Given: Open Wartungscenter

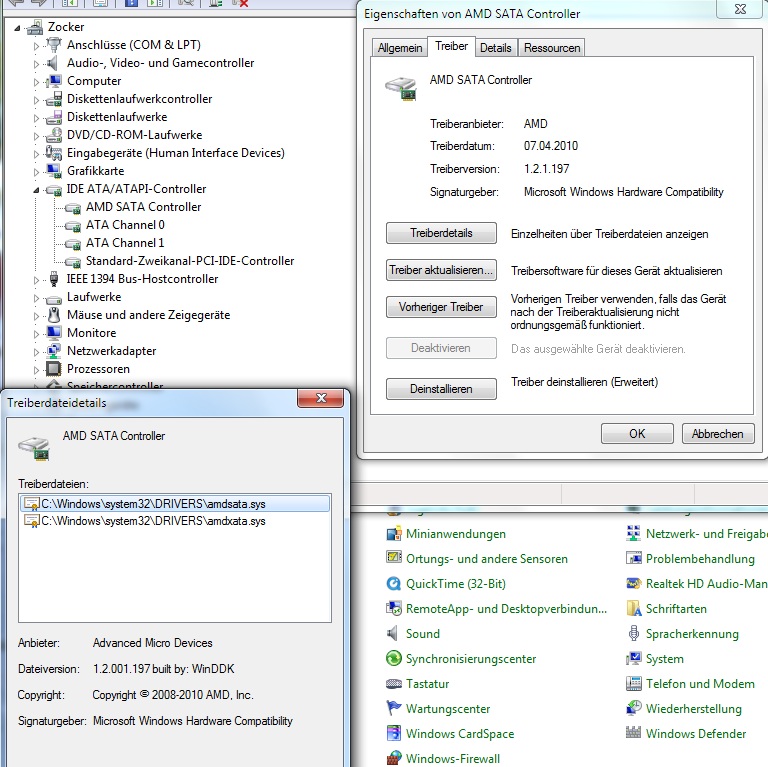Looking at the screenshot, I should click(x=448, y=709).
